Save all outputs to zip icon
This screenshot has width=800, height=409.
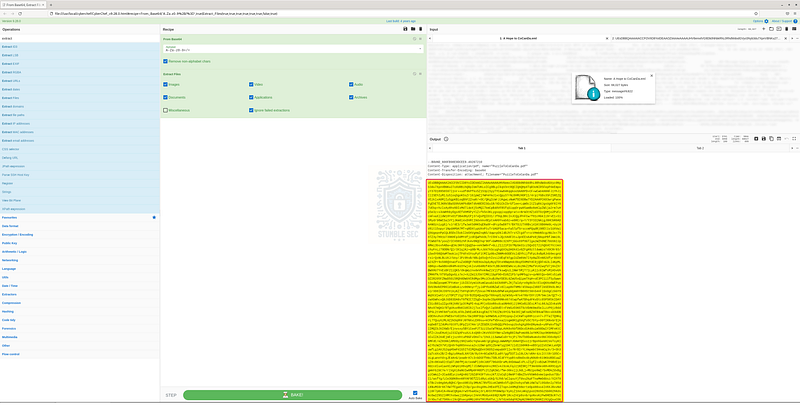(x=756, y=139)
